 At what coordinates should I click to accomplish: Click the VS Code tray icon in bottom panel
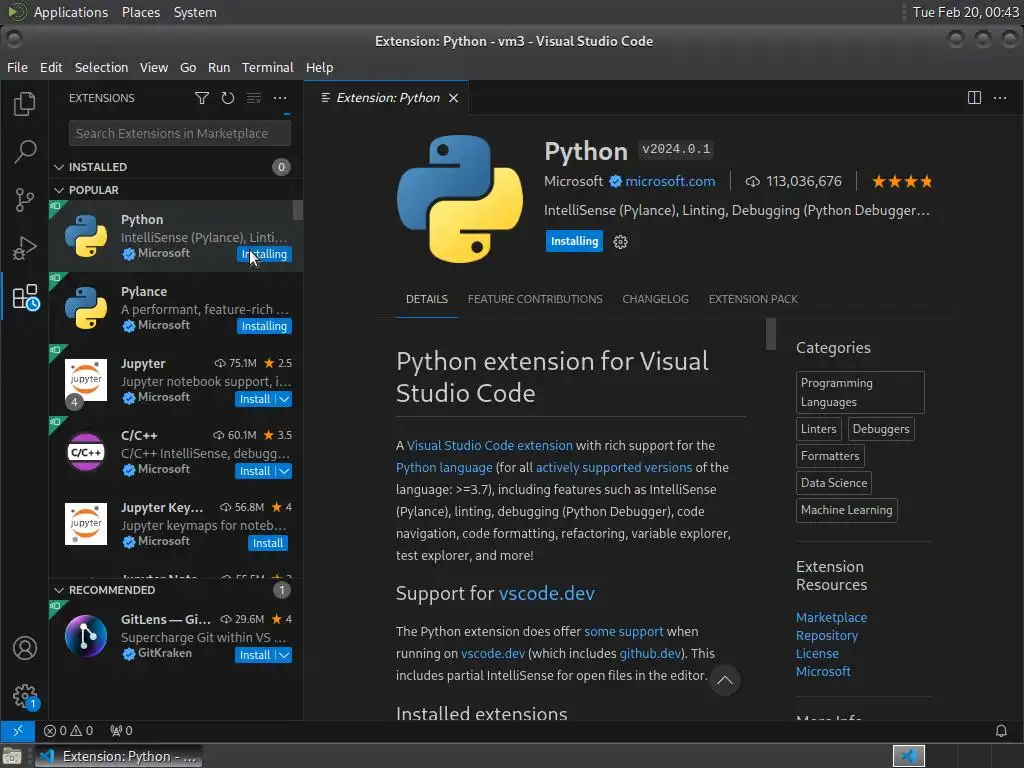[908, 756]
